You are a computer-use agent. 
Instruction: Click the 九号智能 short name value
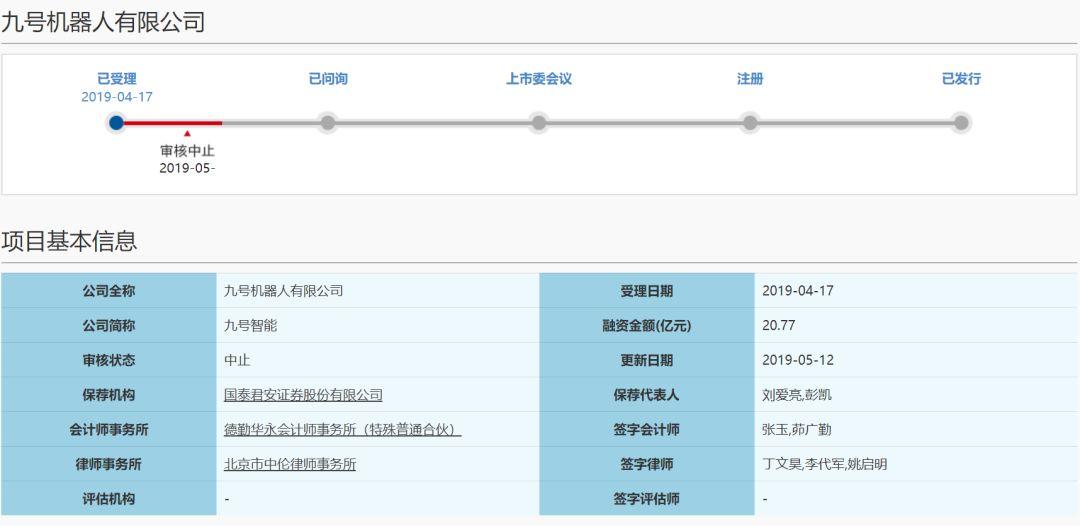[x=250, y=326]
